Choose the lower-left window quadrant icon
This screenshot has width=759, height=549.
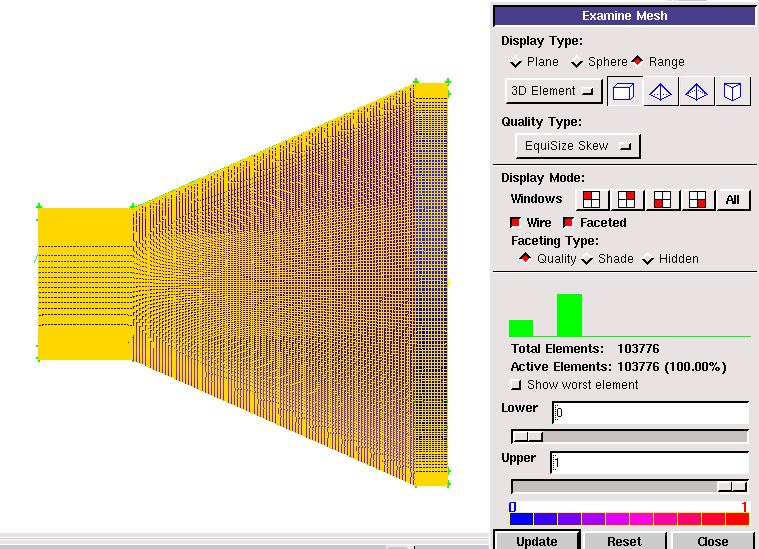662,199
